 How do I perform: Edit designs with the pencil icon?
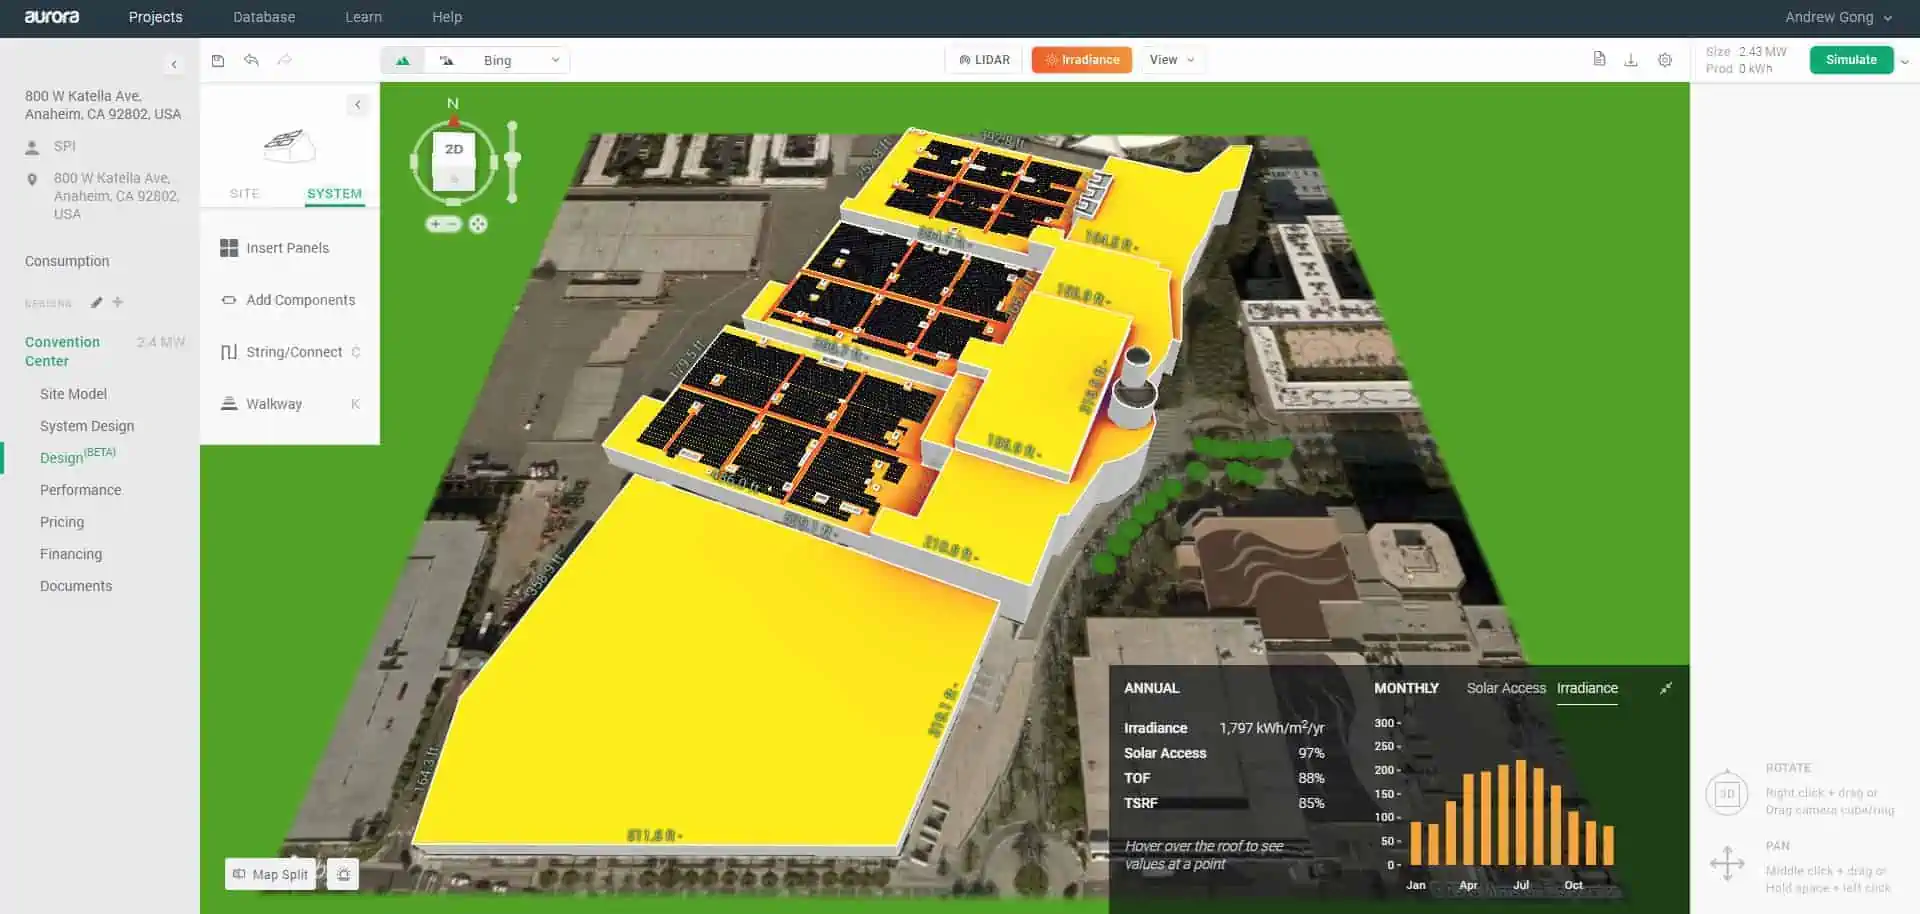96,302
